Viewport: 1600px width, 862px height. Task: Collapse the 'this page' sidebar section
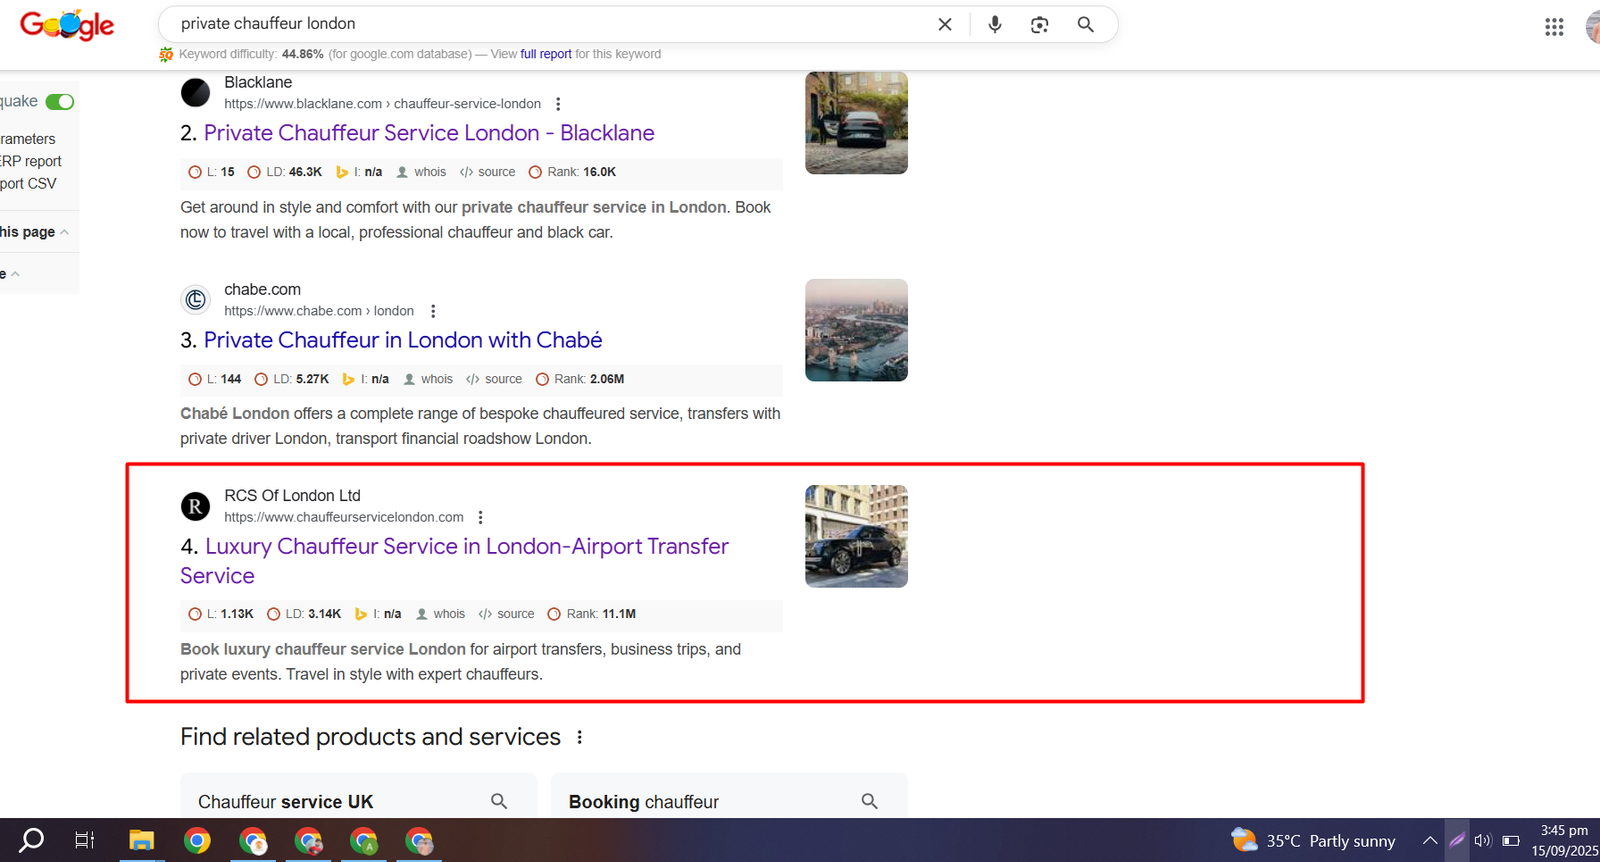point(64,232)
